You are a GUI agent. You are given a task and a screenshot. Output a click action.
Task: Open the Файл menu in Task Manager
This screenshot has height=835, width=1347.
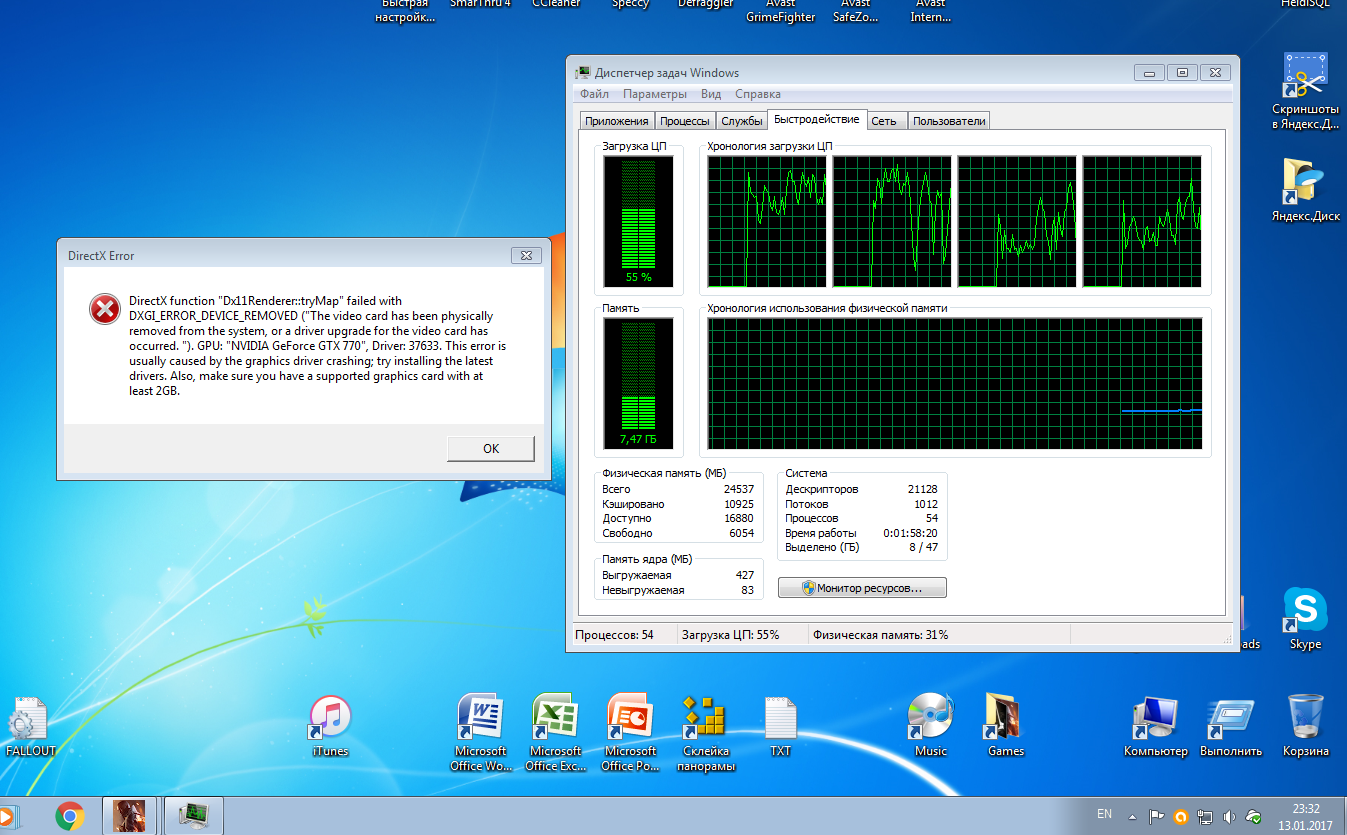pos(594,94)
